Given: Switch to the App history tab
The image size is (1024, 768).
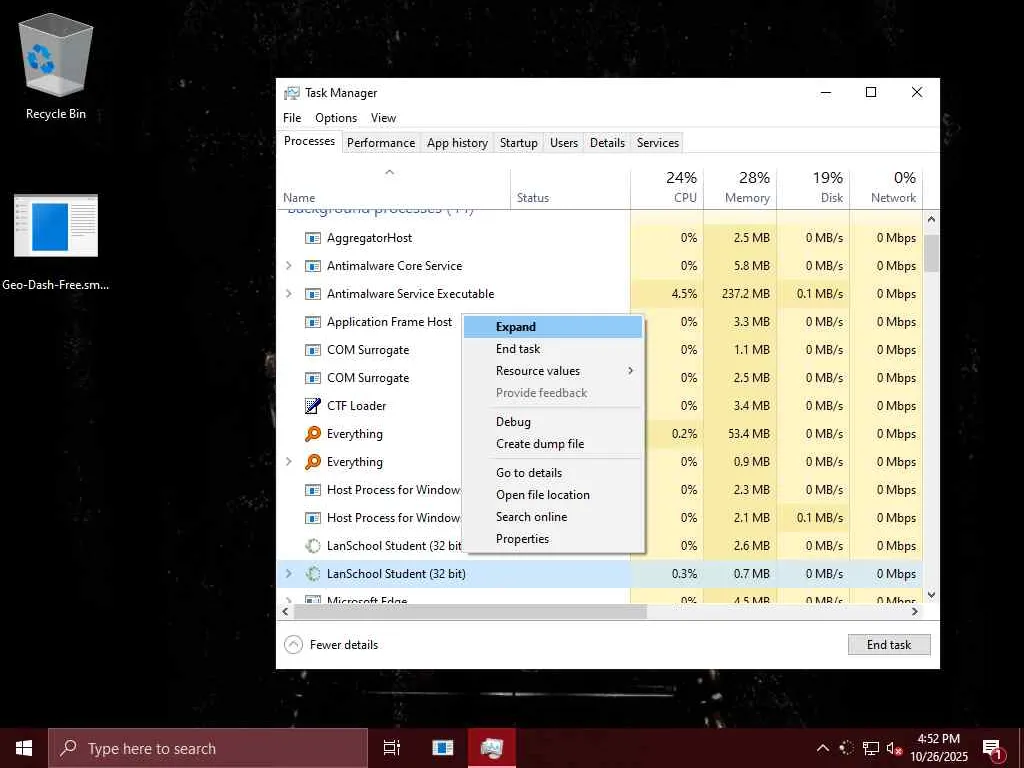Looking at the screenshot, I should pos(457,142).
